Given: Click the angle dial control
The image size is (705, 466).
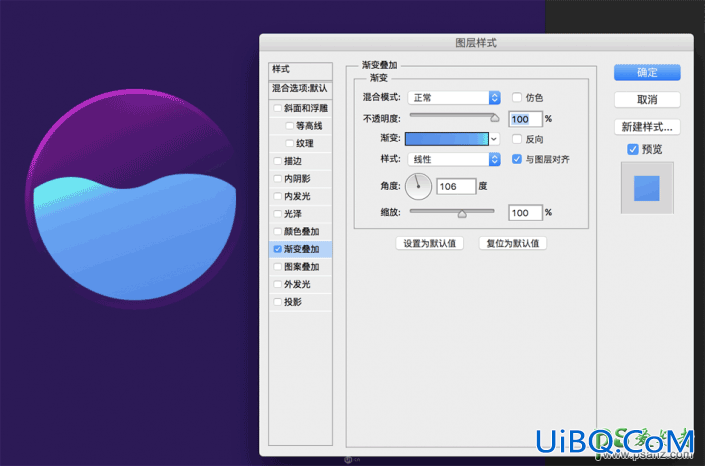Looking at the screenshot, I should [418, 186].
